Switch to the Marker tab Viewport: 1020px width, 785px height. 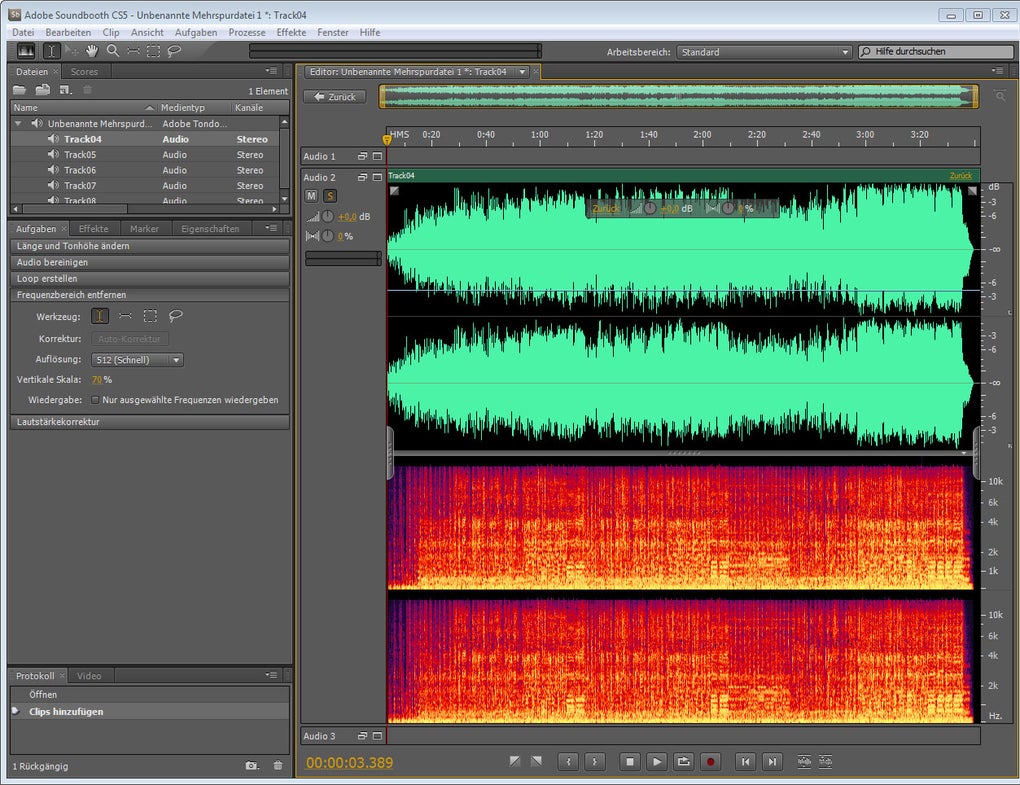click(144, 229)
